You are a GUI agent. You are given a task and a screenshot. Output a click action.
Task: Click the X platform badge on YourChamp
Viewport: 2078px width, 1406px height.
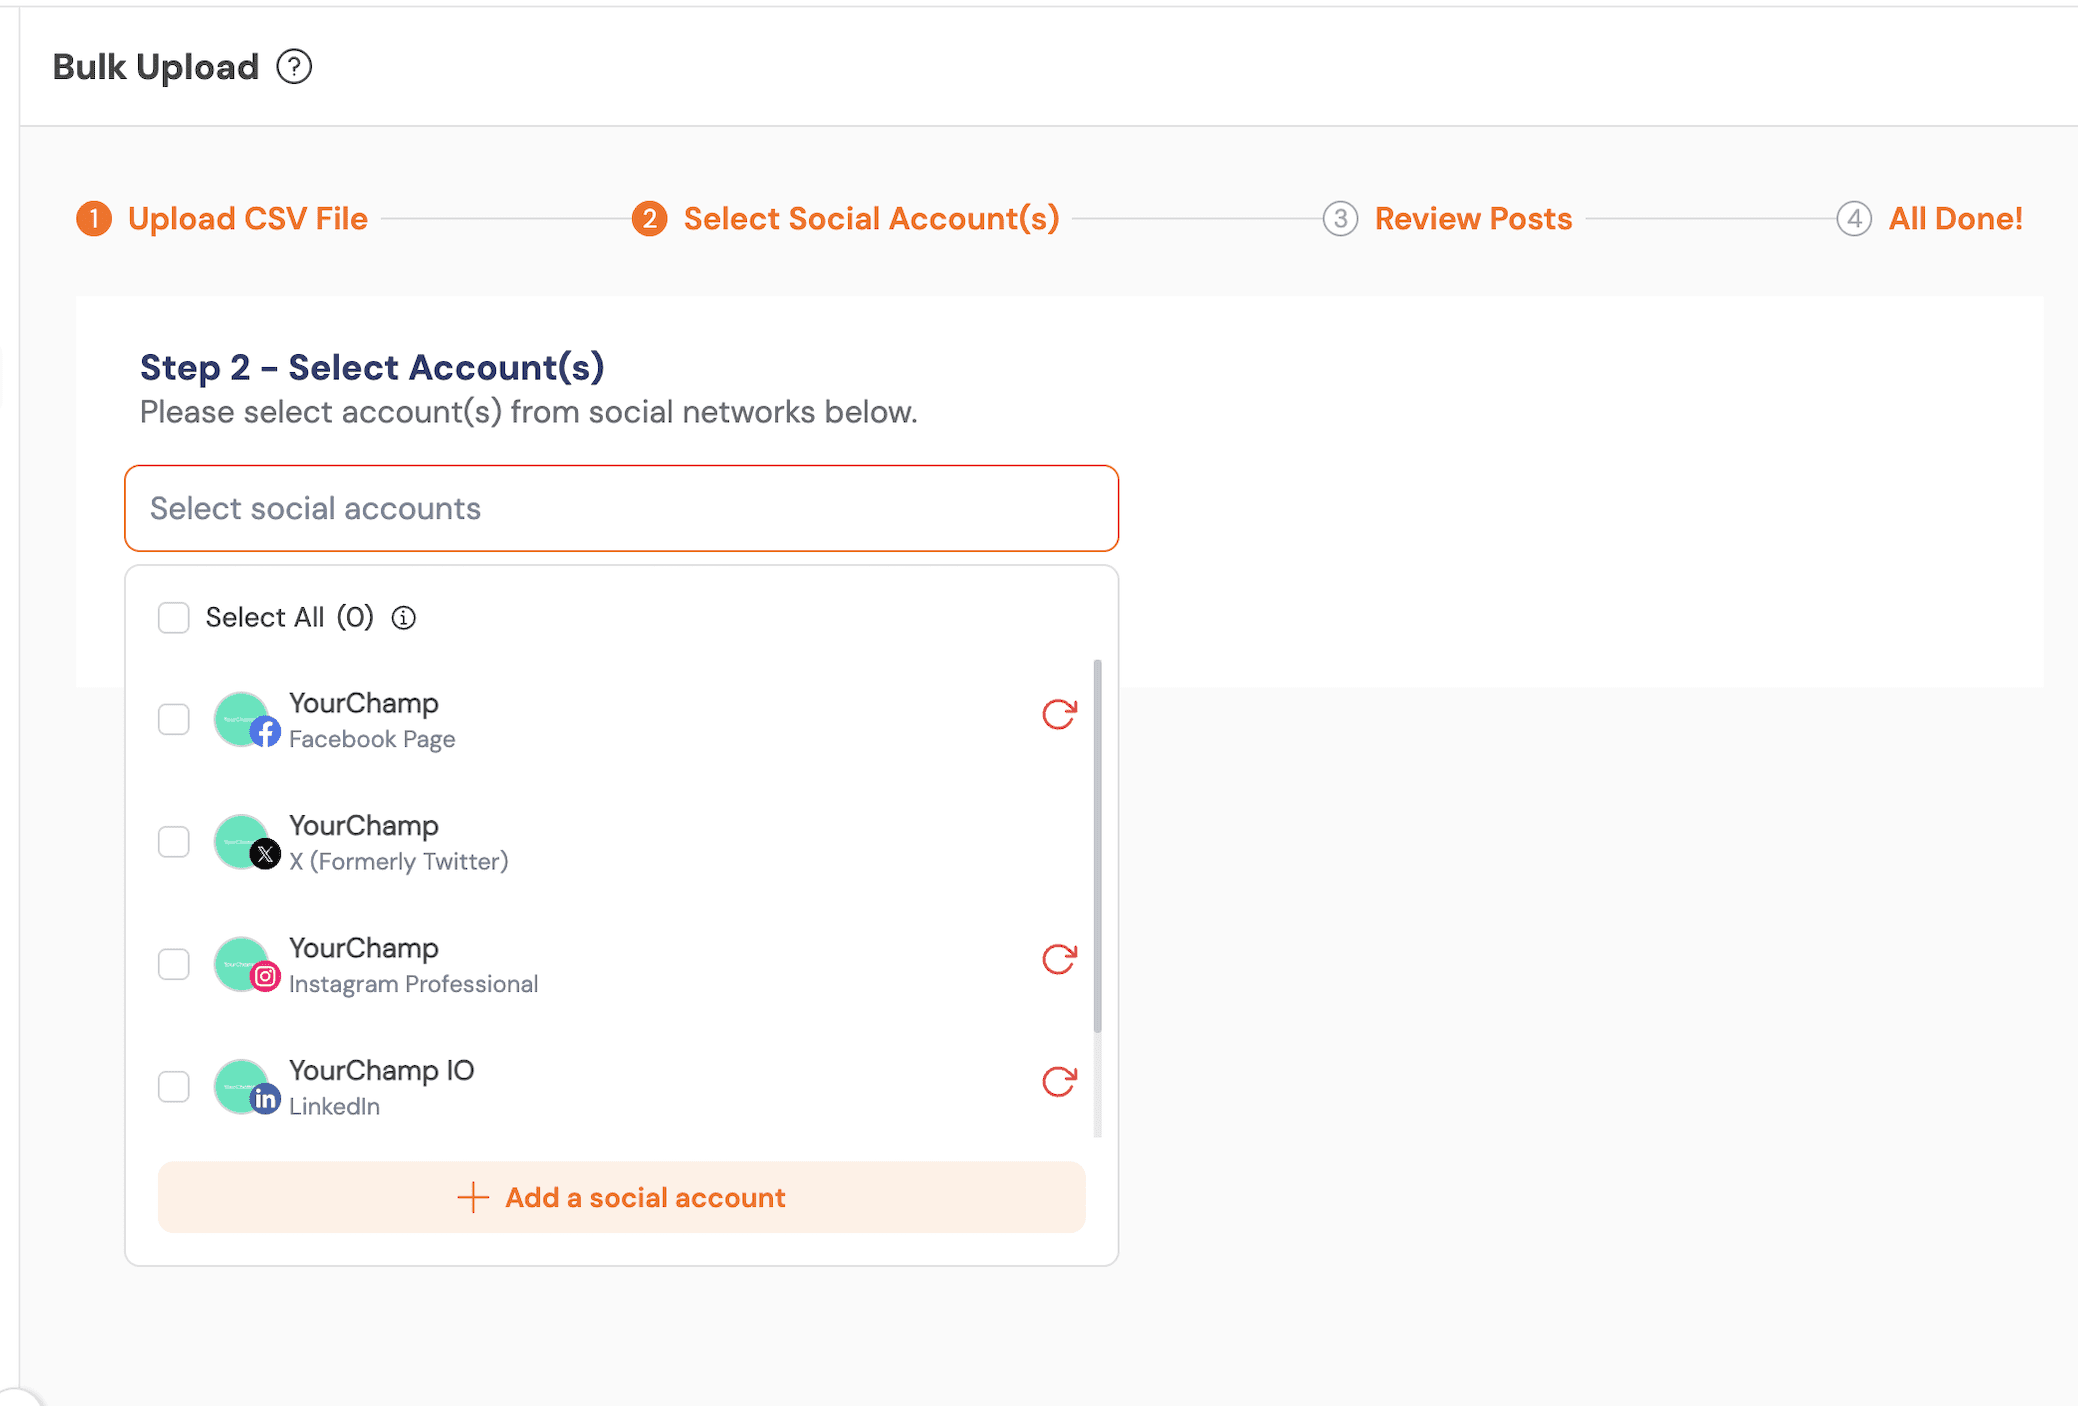(266, 856)
